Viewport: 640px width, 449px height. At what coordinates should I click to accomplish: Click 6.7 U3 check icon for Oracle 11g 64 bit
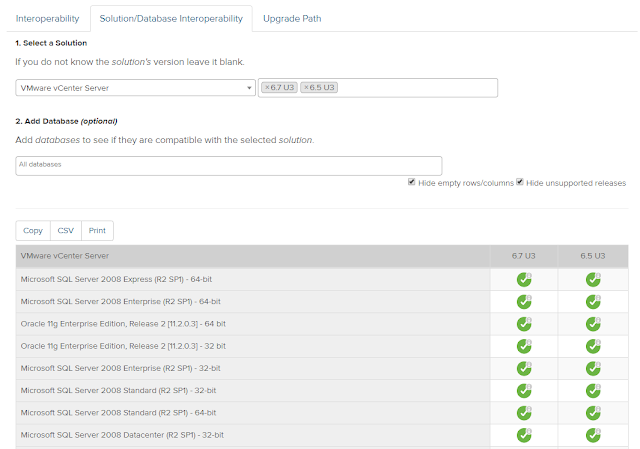524,324
